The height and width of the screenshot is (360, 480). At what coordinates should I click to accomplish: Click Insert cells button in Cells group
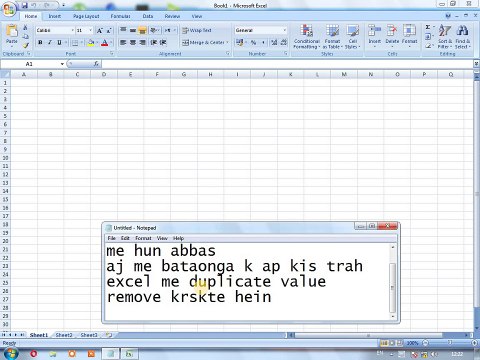click(x=375, y=35)
